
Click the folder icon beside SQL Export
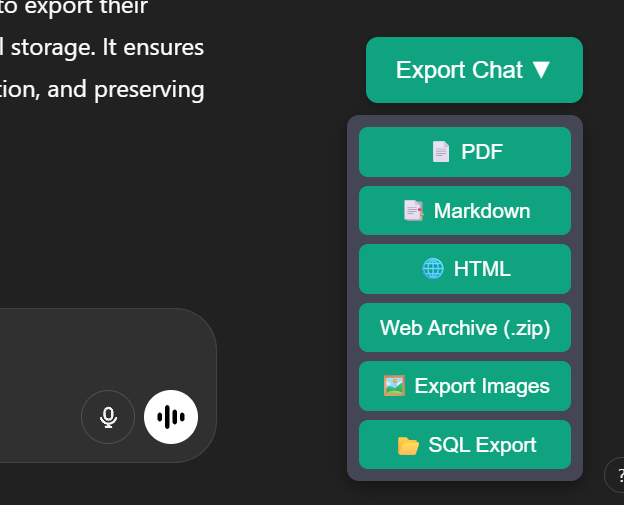[x=408, y=445]
